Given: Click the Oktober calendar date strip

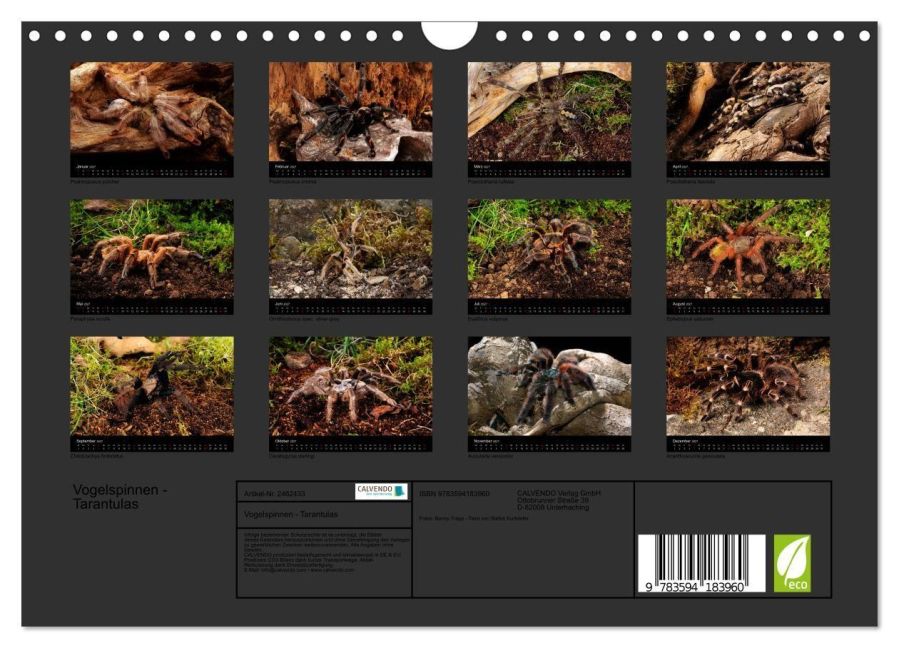Looking at the screenshot, I should [351, 444].
